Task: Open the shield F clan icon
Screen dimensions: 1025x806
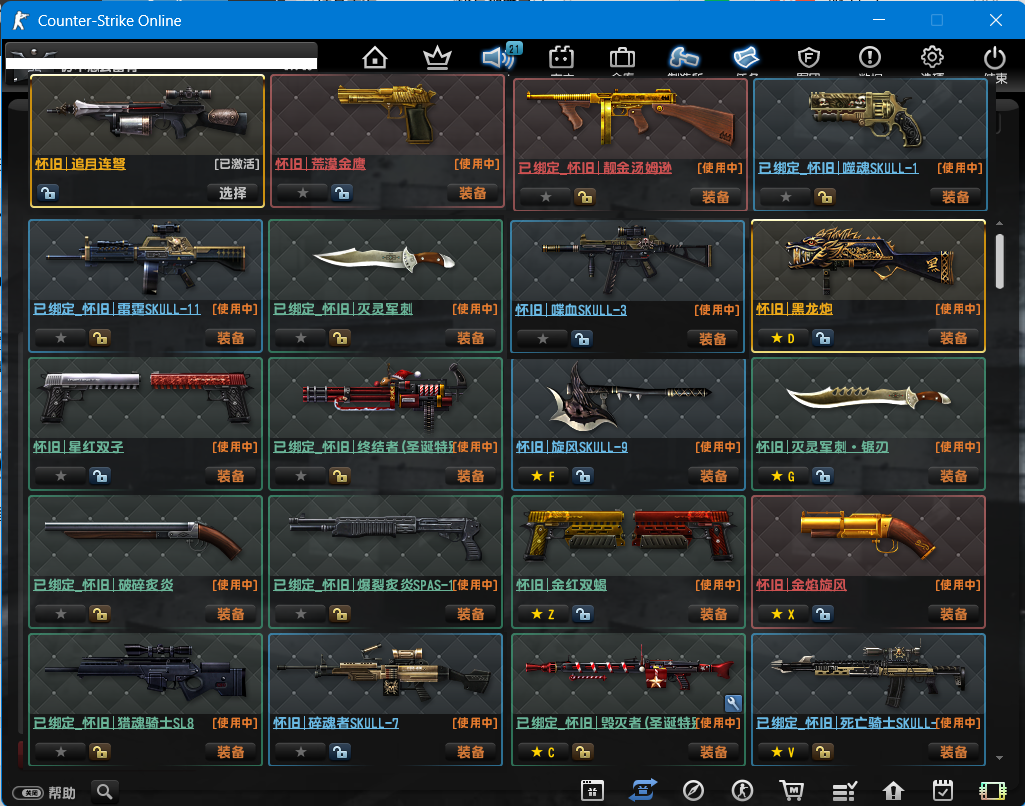Action: tap(809, 58)
